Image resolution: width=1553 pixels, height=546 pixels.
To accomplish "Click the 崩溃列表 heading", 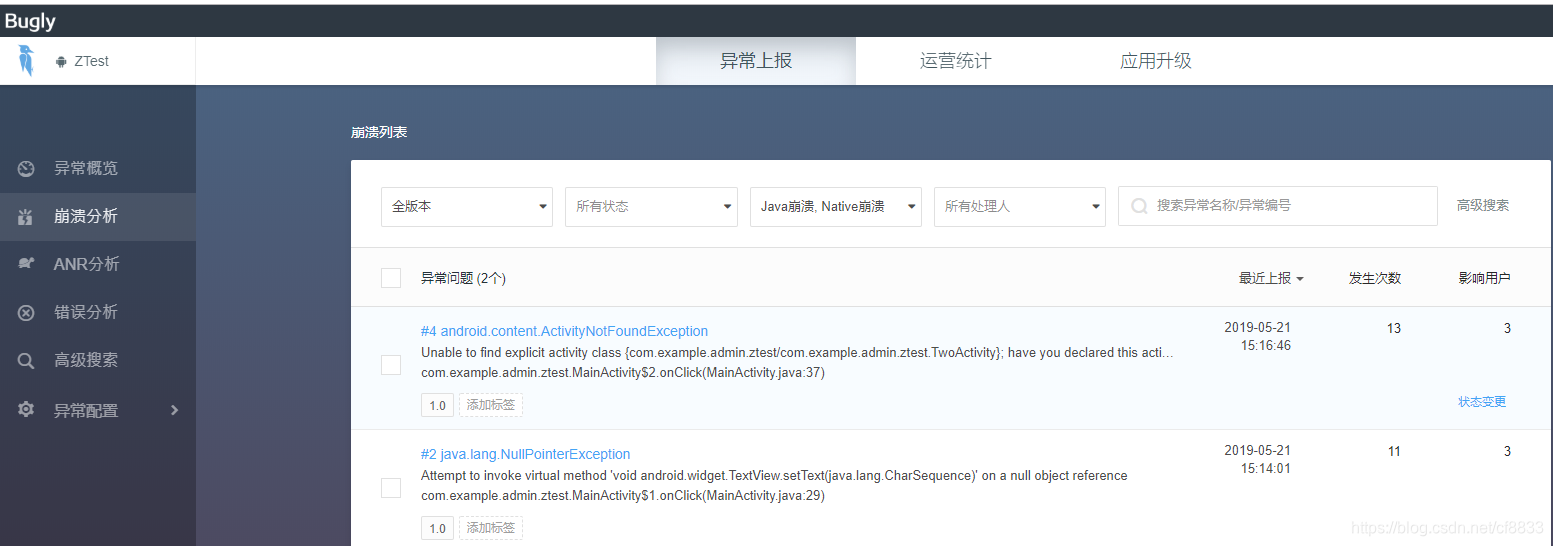I will point(379,132).
